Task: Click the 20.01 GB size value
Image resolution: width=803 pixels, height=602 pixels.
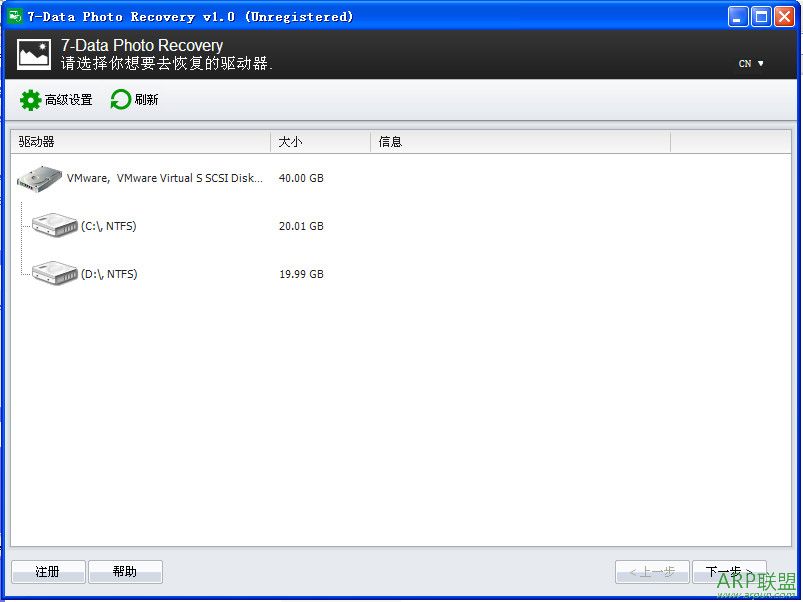Action: click(301, 226)
